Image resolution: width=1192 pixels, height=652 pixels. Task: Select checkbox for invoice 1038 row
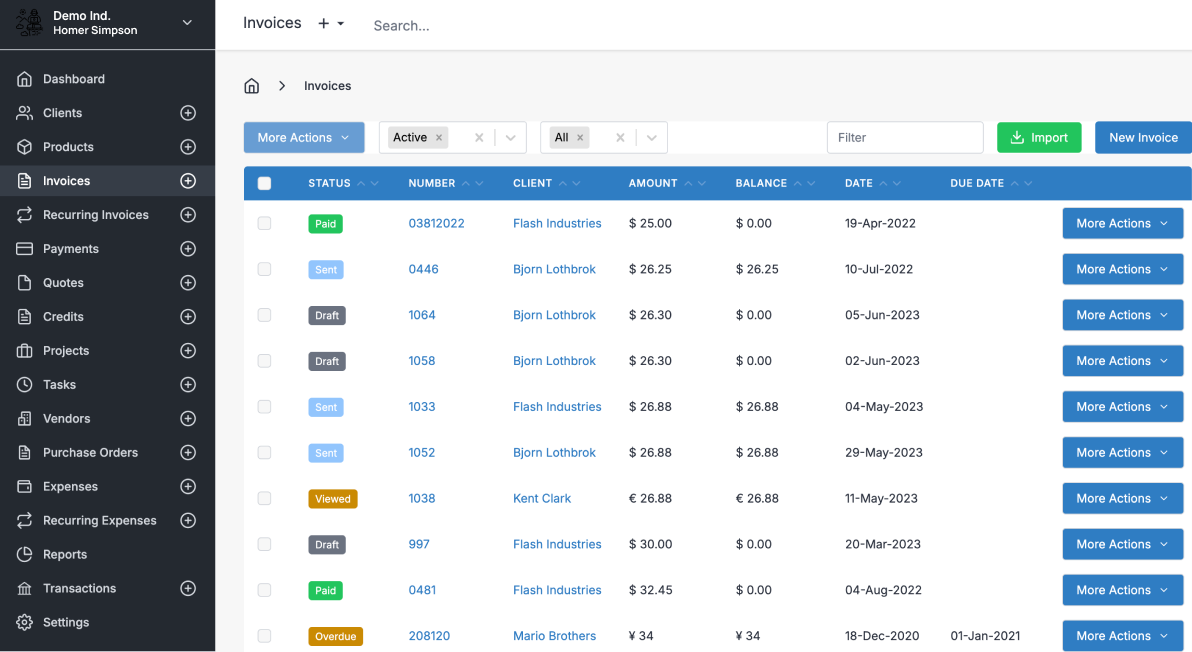click(x=264, y=499)
